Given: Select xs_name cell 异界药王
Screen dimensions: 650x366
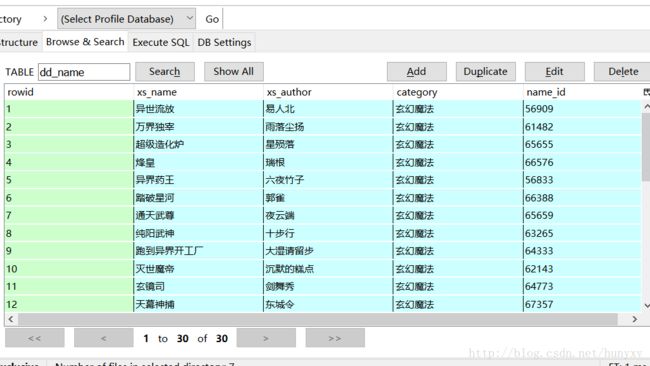Looking at the screenshot, I should pyautogui.click(x=198, y=180).
